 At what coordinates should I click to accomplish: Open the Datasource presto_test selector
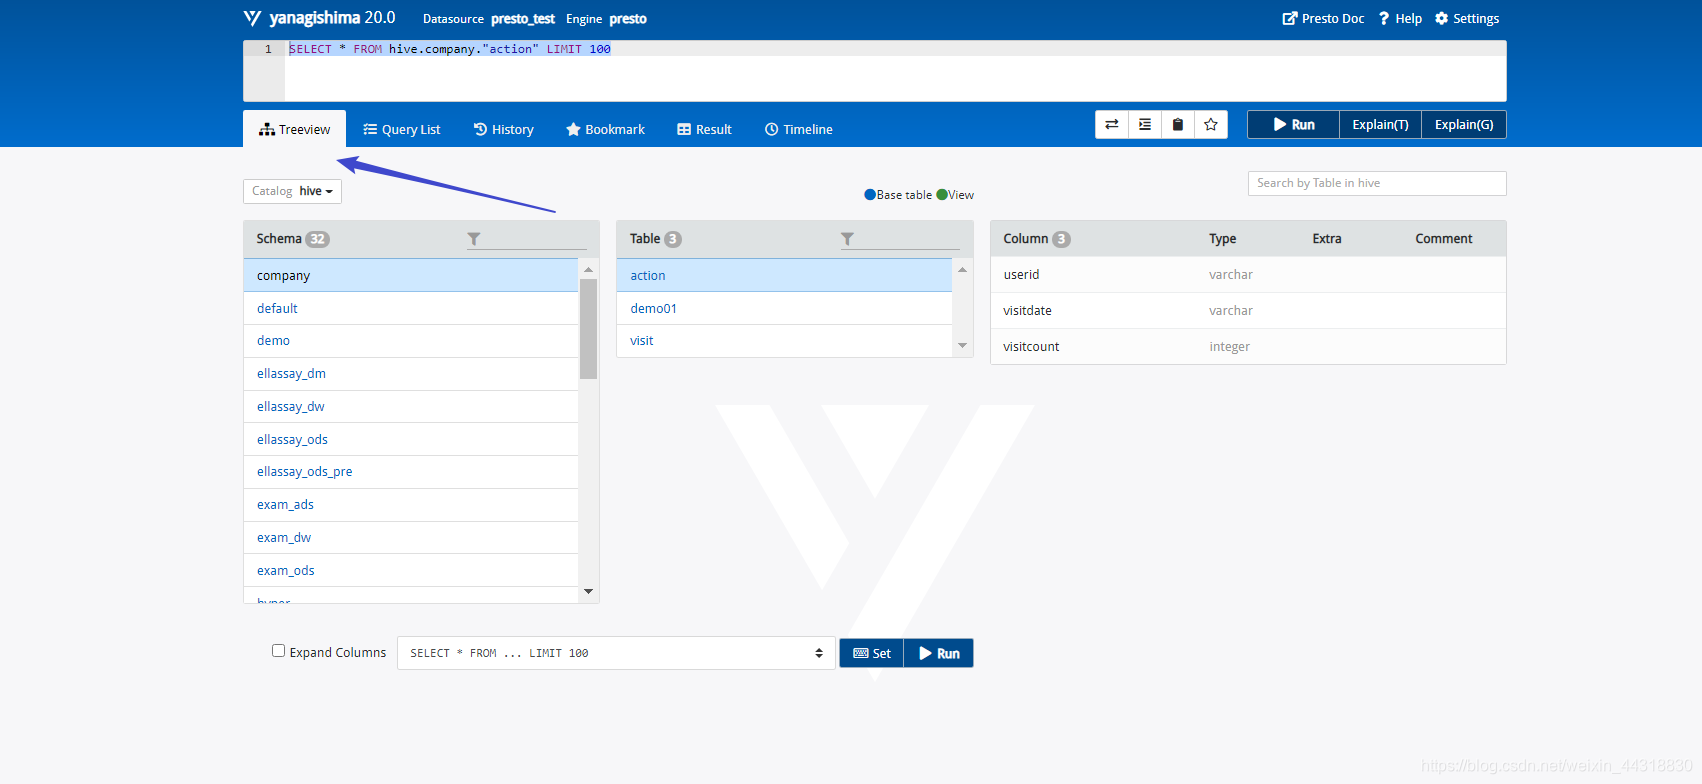[488, 19]
